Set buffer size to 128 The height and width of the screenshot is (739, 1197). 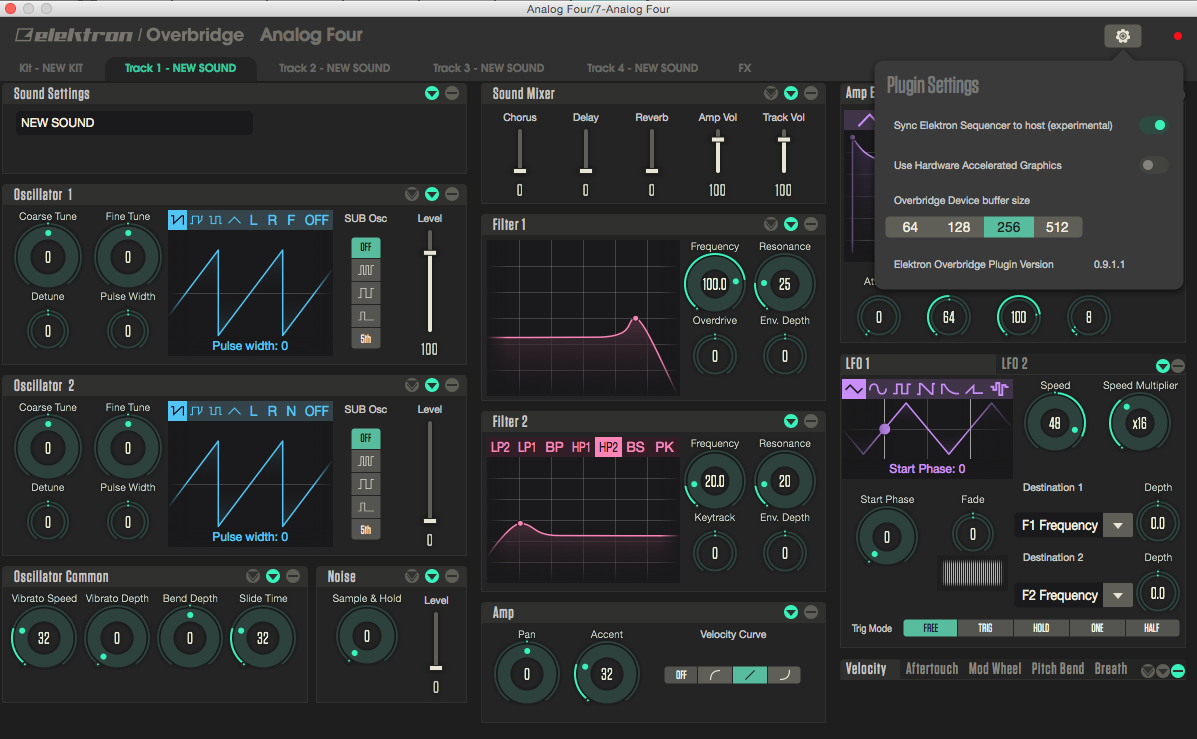click(x=959, y=227)
